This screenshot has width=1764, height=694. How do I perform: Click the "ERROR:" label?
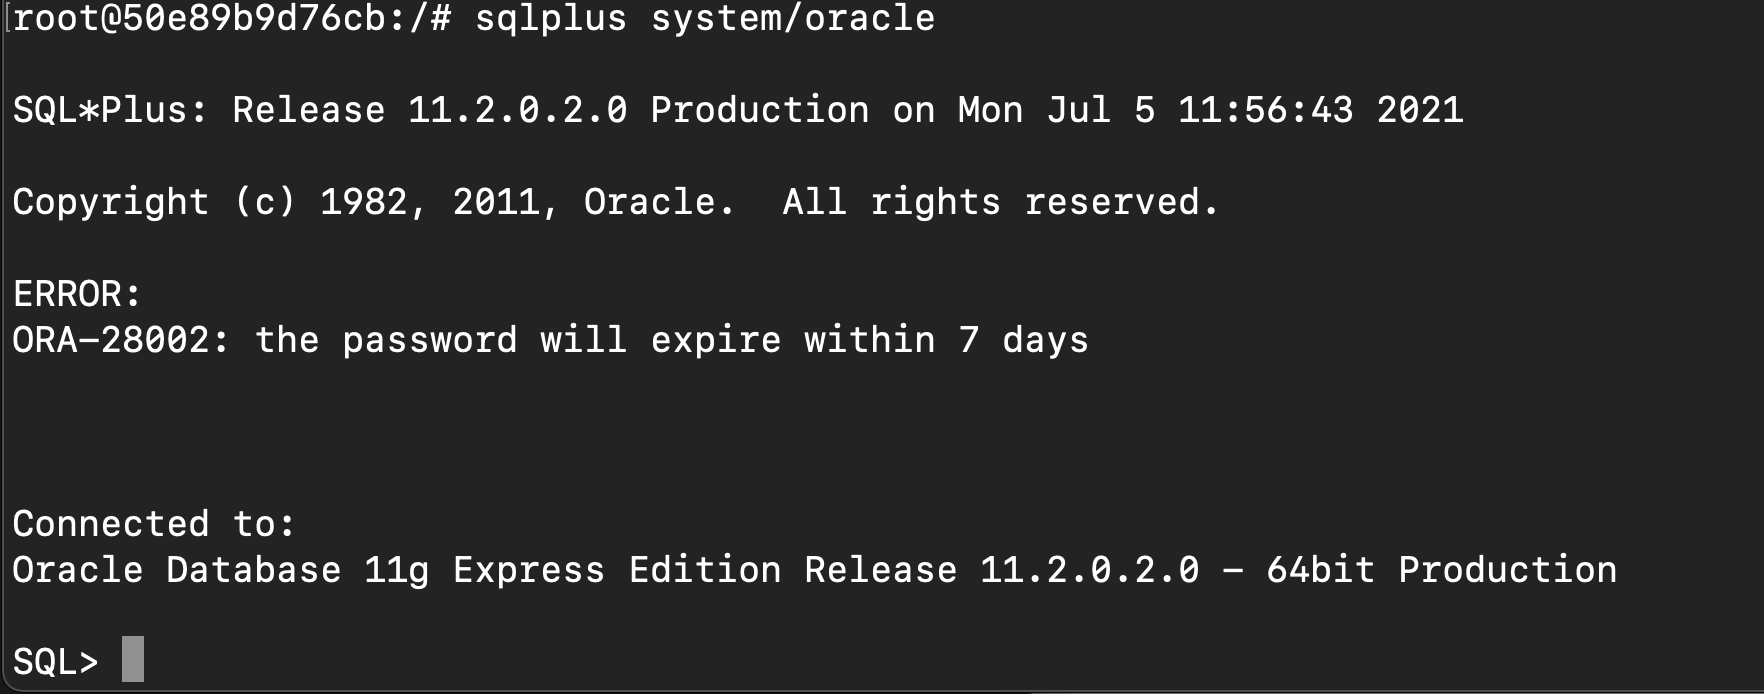[77, 294]
